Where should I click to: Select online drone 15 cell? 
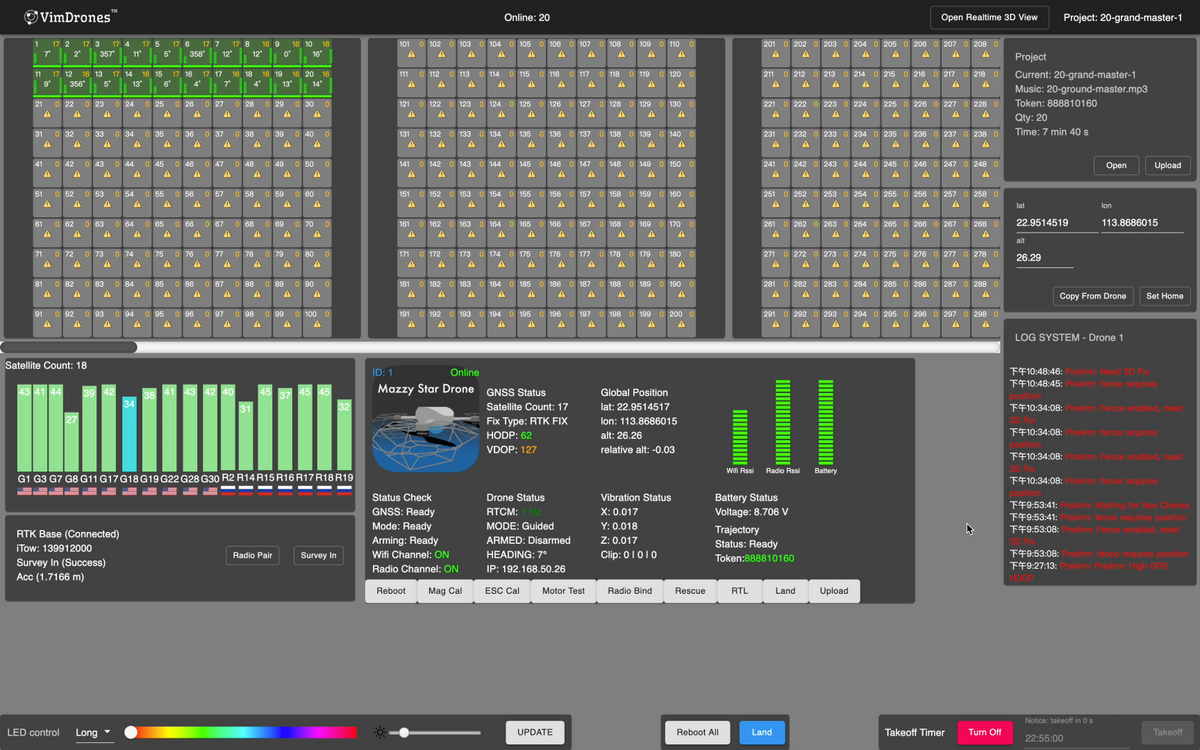tap(167, 82)
